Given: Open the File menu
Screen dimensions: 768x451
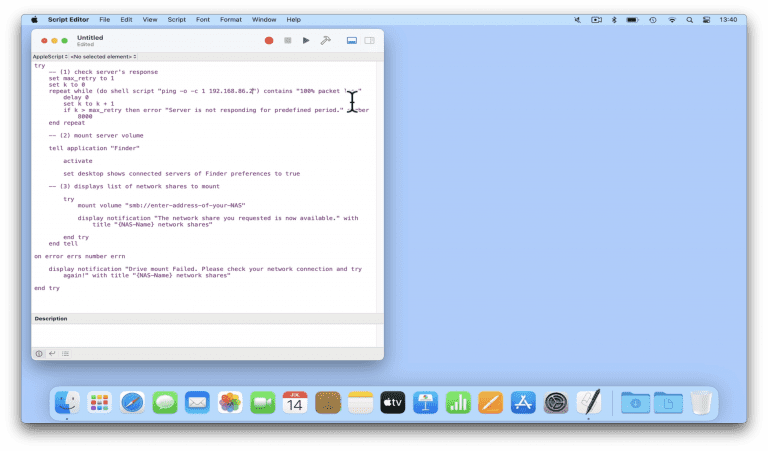Looking at the screenshot, I should (x=104, y=20).
